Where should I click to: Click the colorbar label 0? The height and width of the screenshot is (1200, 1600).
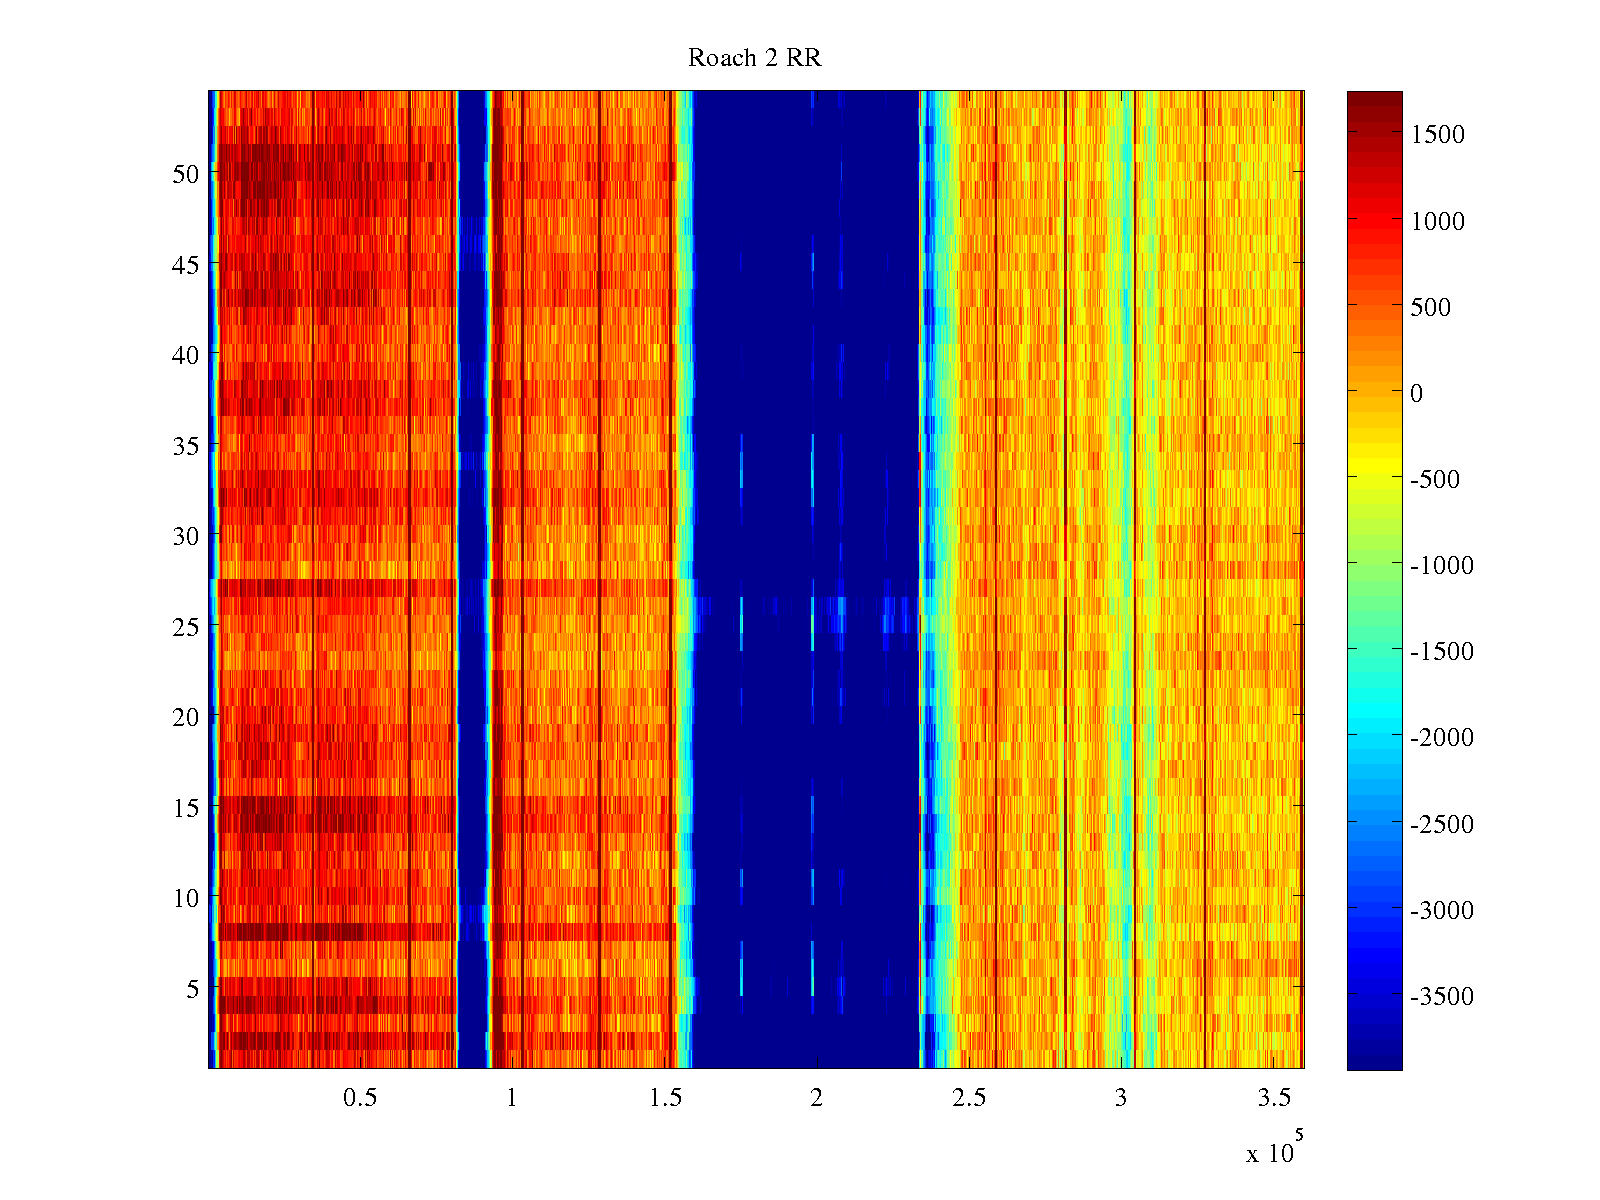click(1416, 393)
